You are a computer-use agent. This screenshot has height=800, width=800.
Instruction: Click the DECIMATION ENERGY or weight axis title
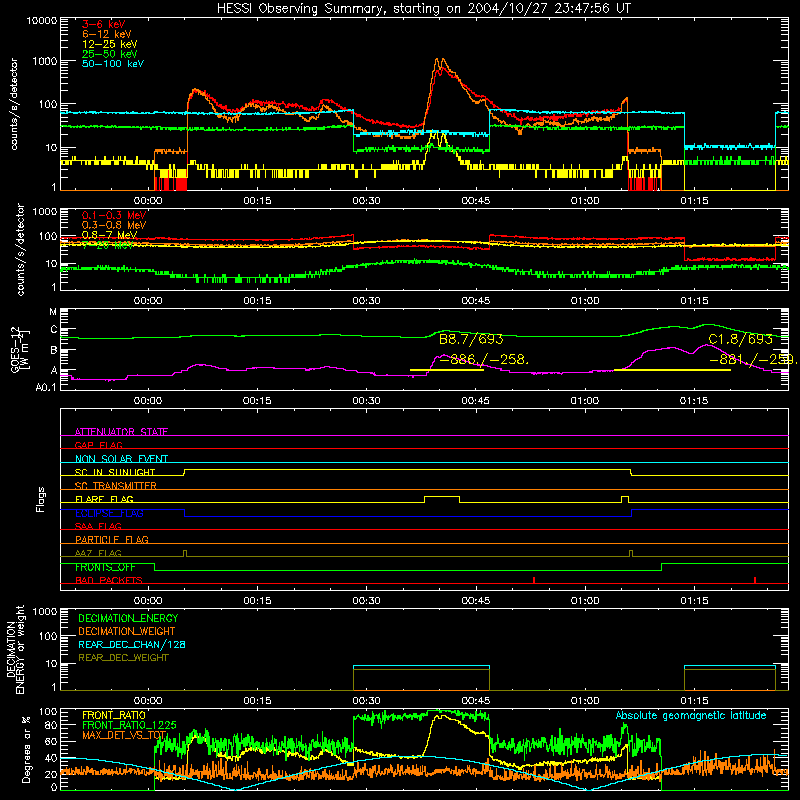15,649
